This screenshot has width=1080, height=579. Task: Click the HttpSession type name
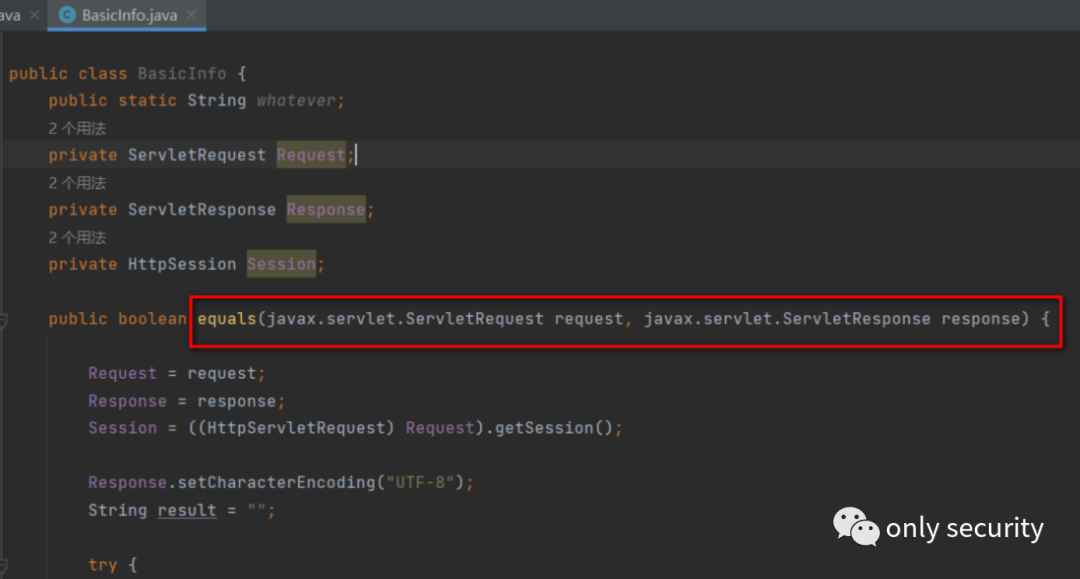pyautogui.click(x=182, y=264)
